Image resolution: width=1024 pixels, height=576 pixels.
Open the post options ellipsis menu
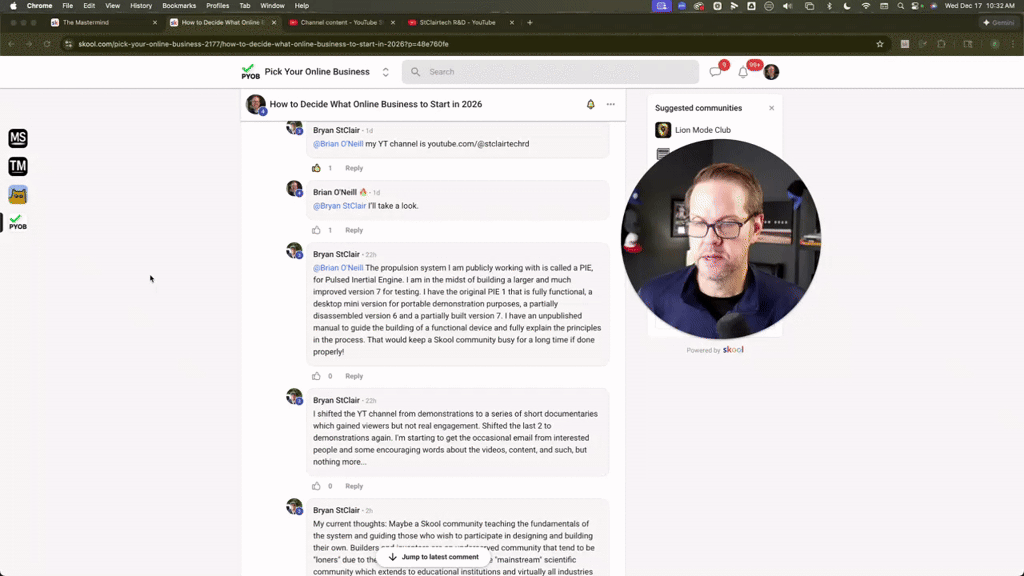(x=611, y=104)
